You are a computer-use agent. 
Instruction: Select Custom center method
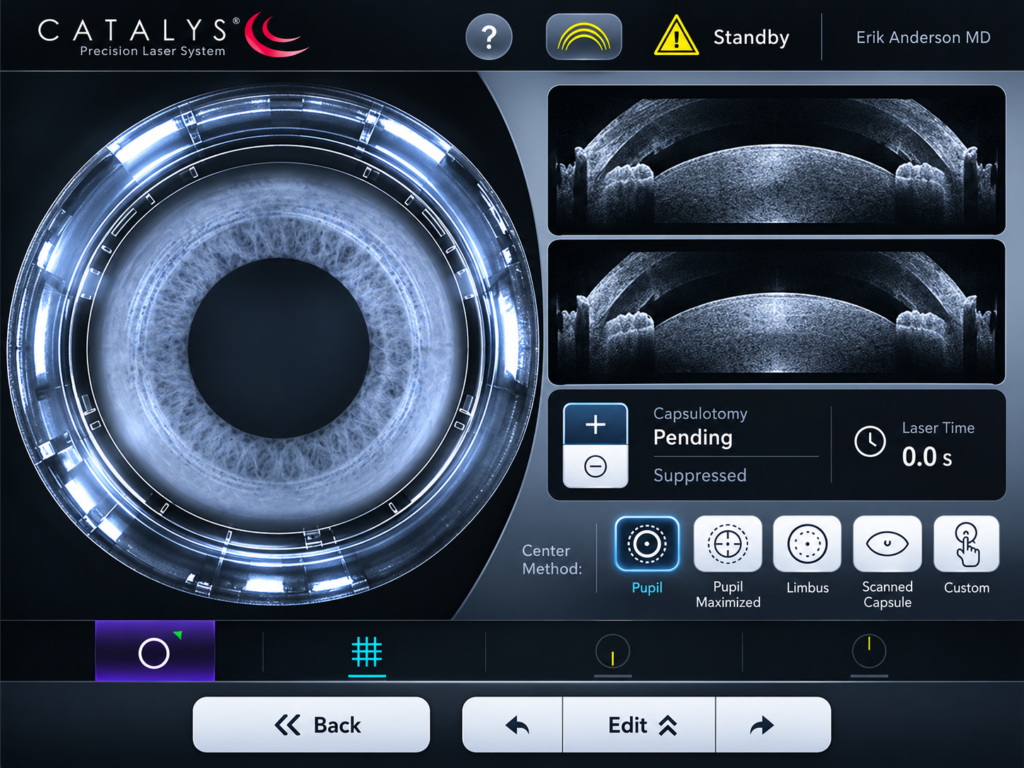coord(967,544)
